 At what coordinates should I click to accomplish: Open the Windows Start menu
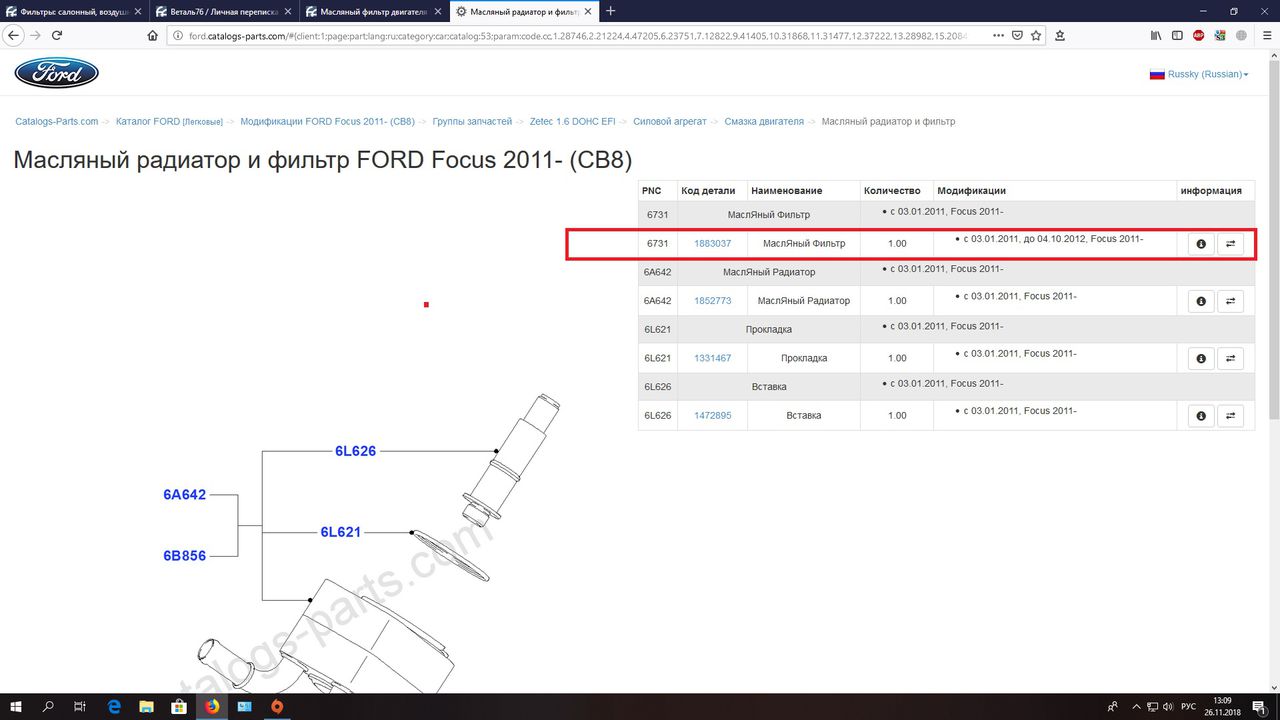pyautogui.click(x=16, y=706)
